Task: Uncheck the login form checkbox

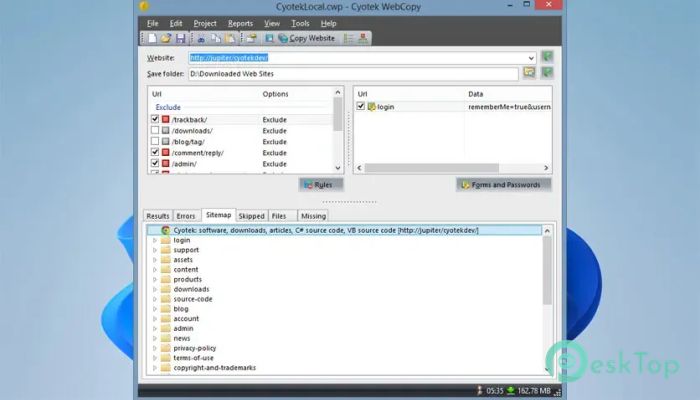Action: [x=361, y=106]
